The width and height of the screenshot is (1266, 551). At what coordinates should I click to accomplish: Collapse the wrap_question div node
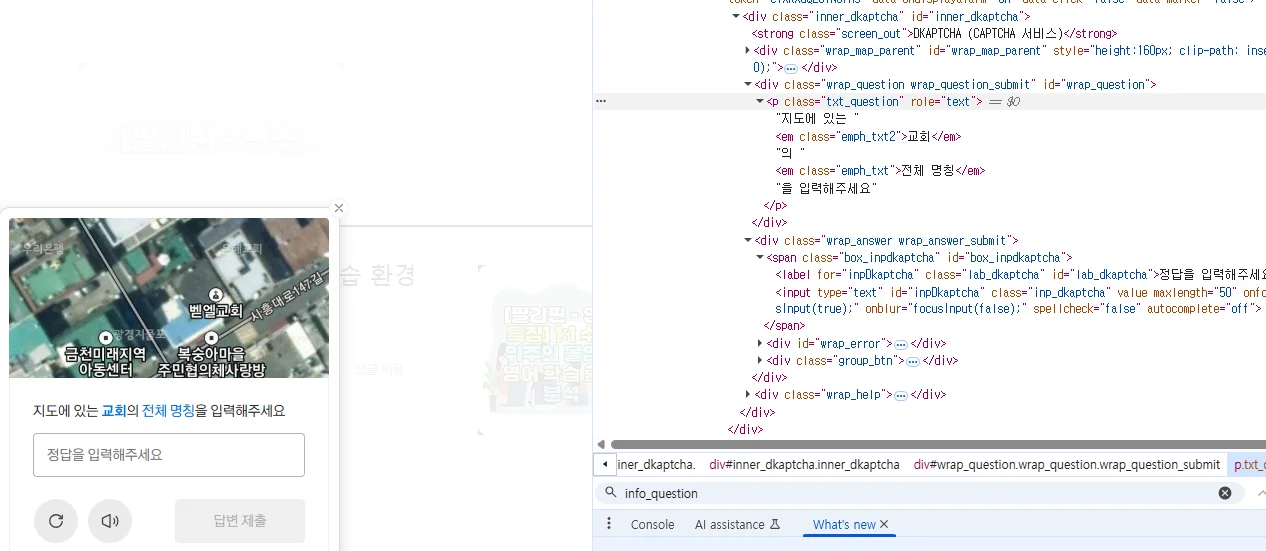click(748, 85)
